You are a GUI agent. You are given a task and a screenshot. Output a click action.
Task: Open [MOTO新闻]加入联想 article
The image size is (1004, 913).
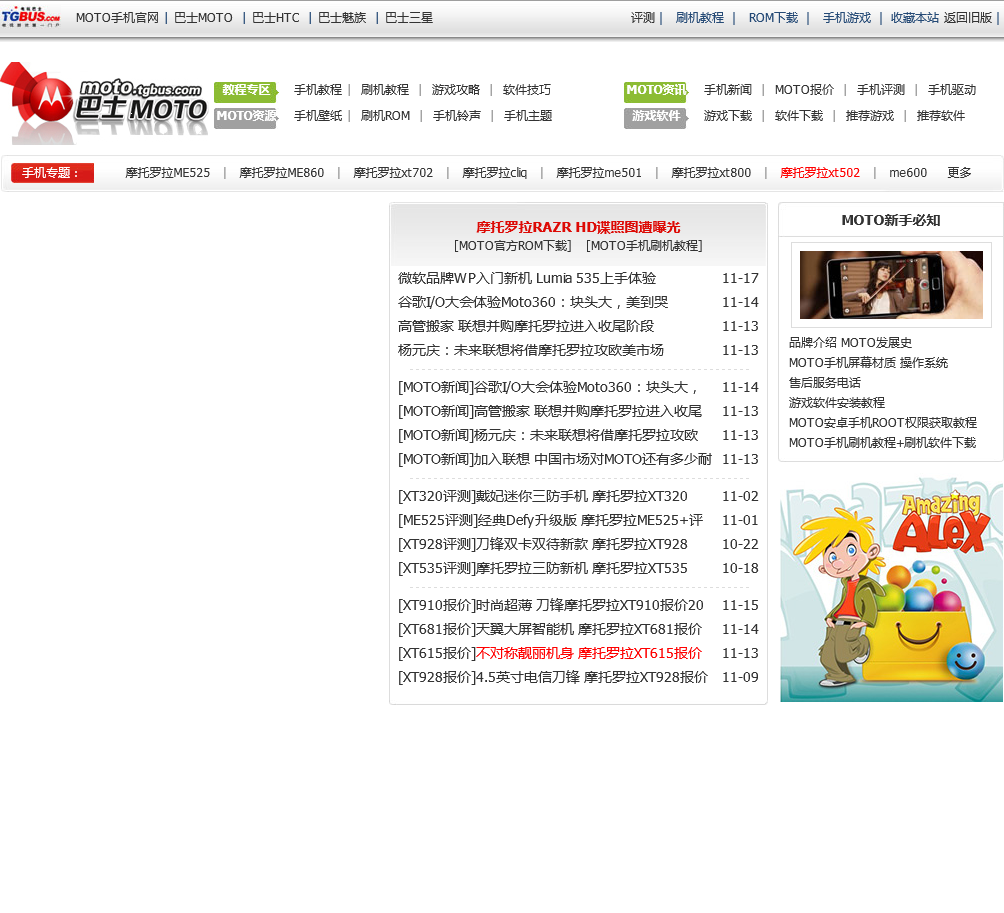tap(555, 459)
